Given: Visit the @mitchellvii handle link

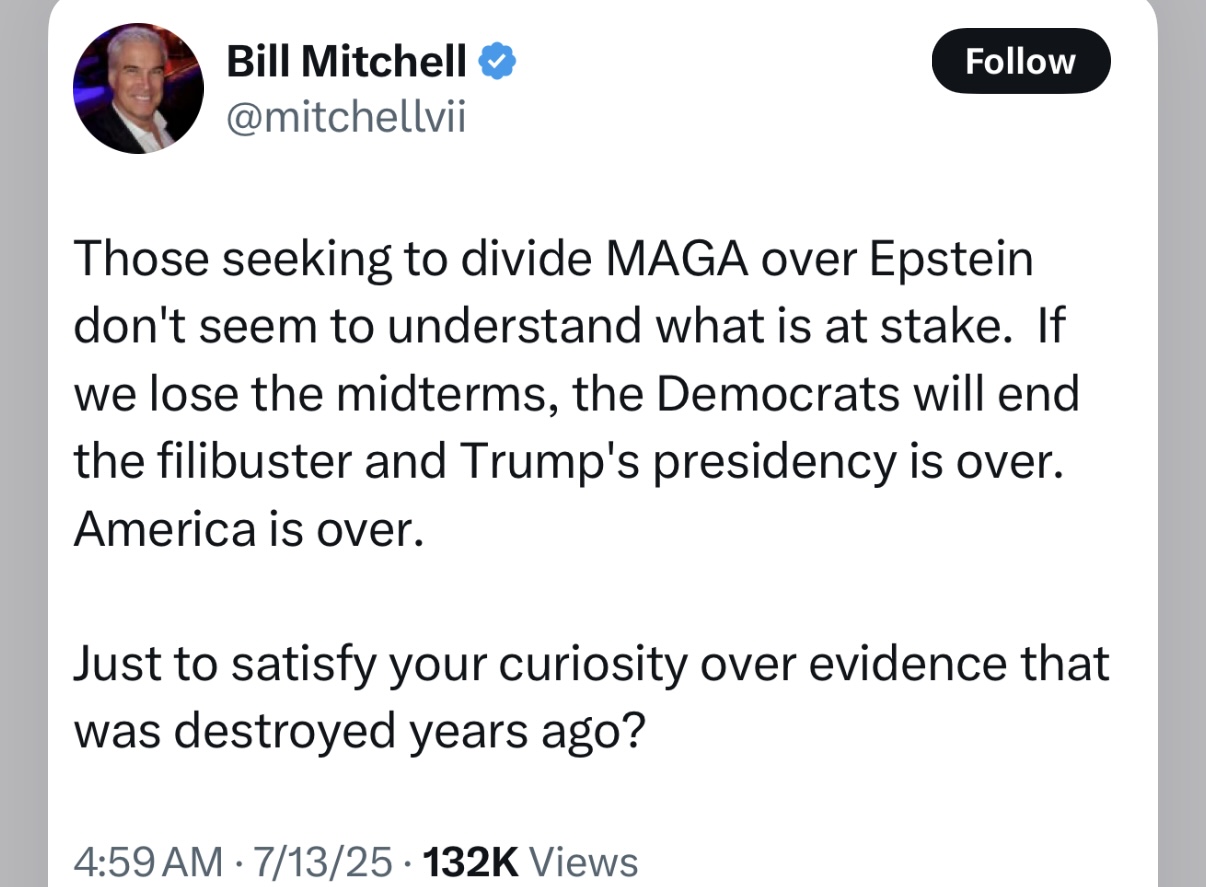Looking at the screenshot, I should (x=348, y=119).
